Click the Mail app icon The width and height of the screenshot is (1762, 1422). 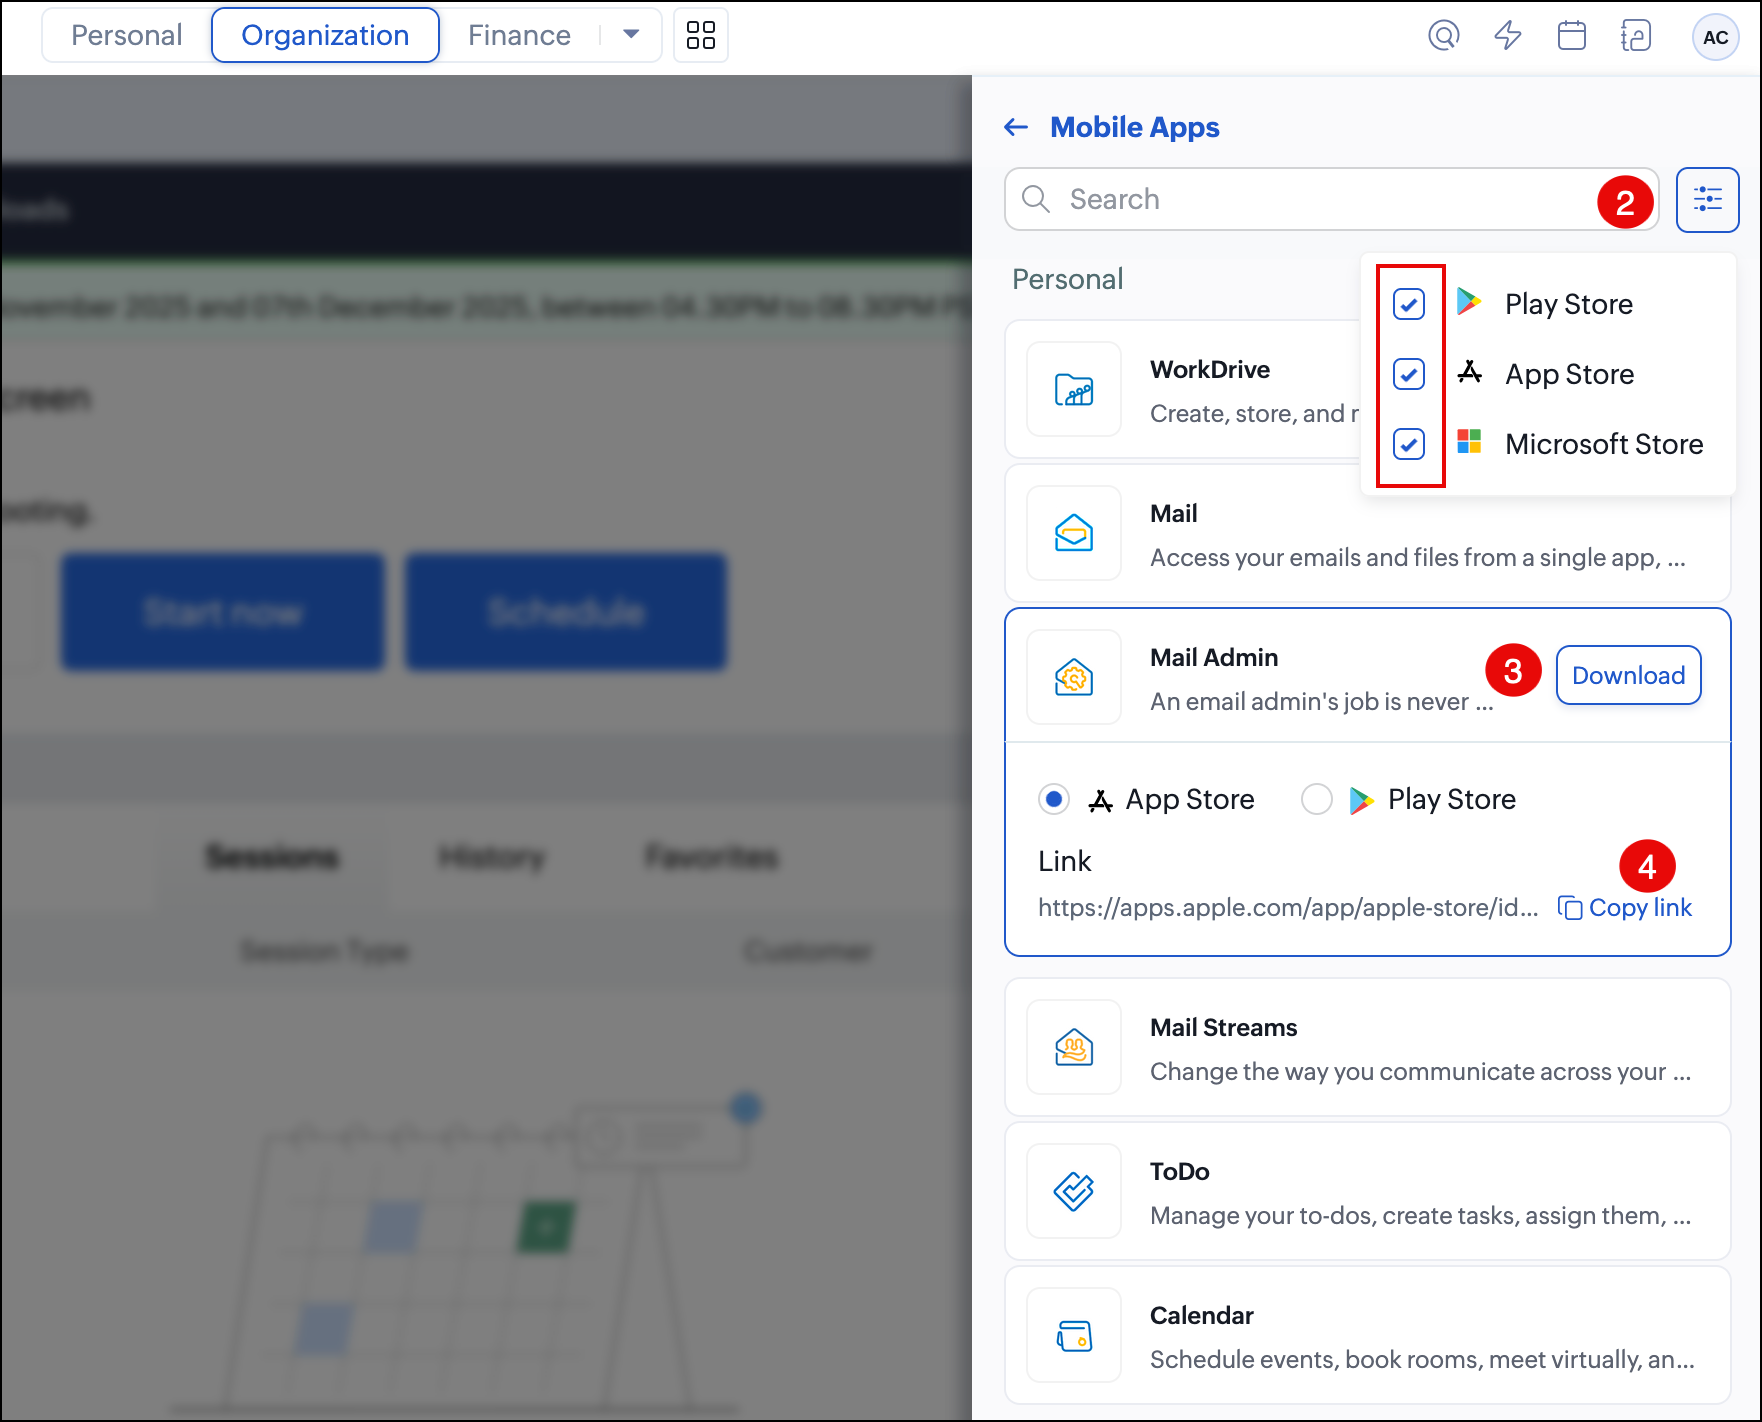[x=1074, y=533]
